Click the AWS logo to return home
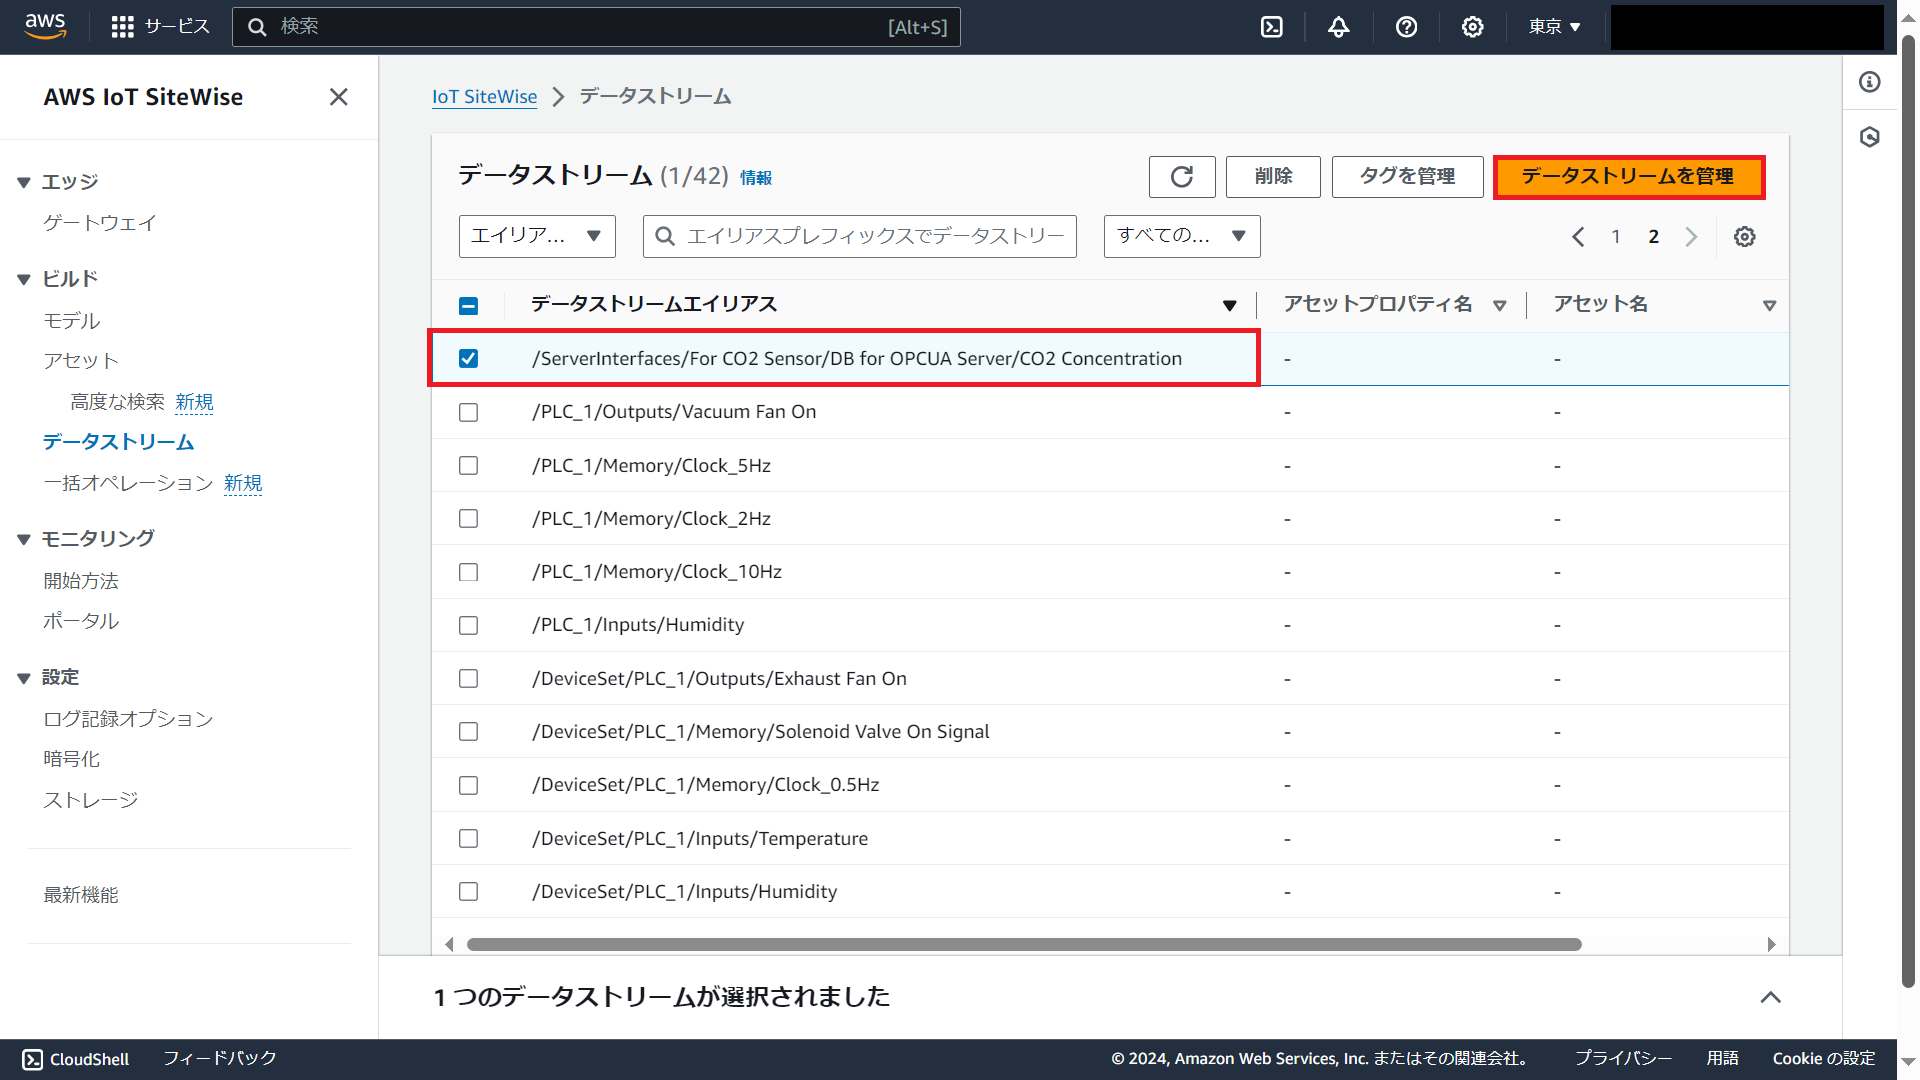This screenshot has width=1920, height=1080. tap(45, 26)
